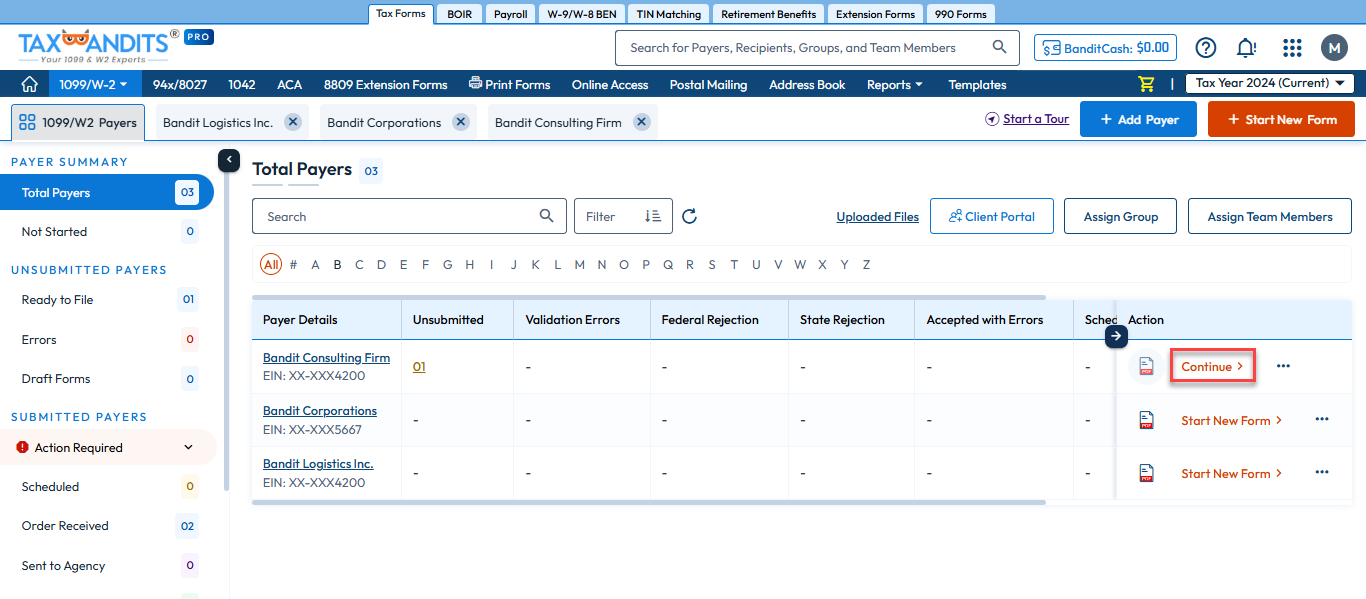Open the Uploaded Files link

pos(878,216)
